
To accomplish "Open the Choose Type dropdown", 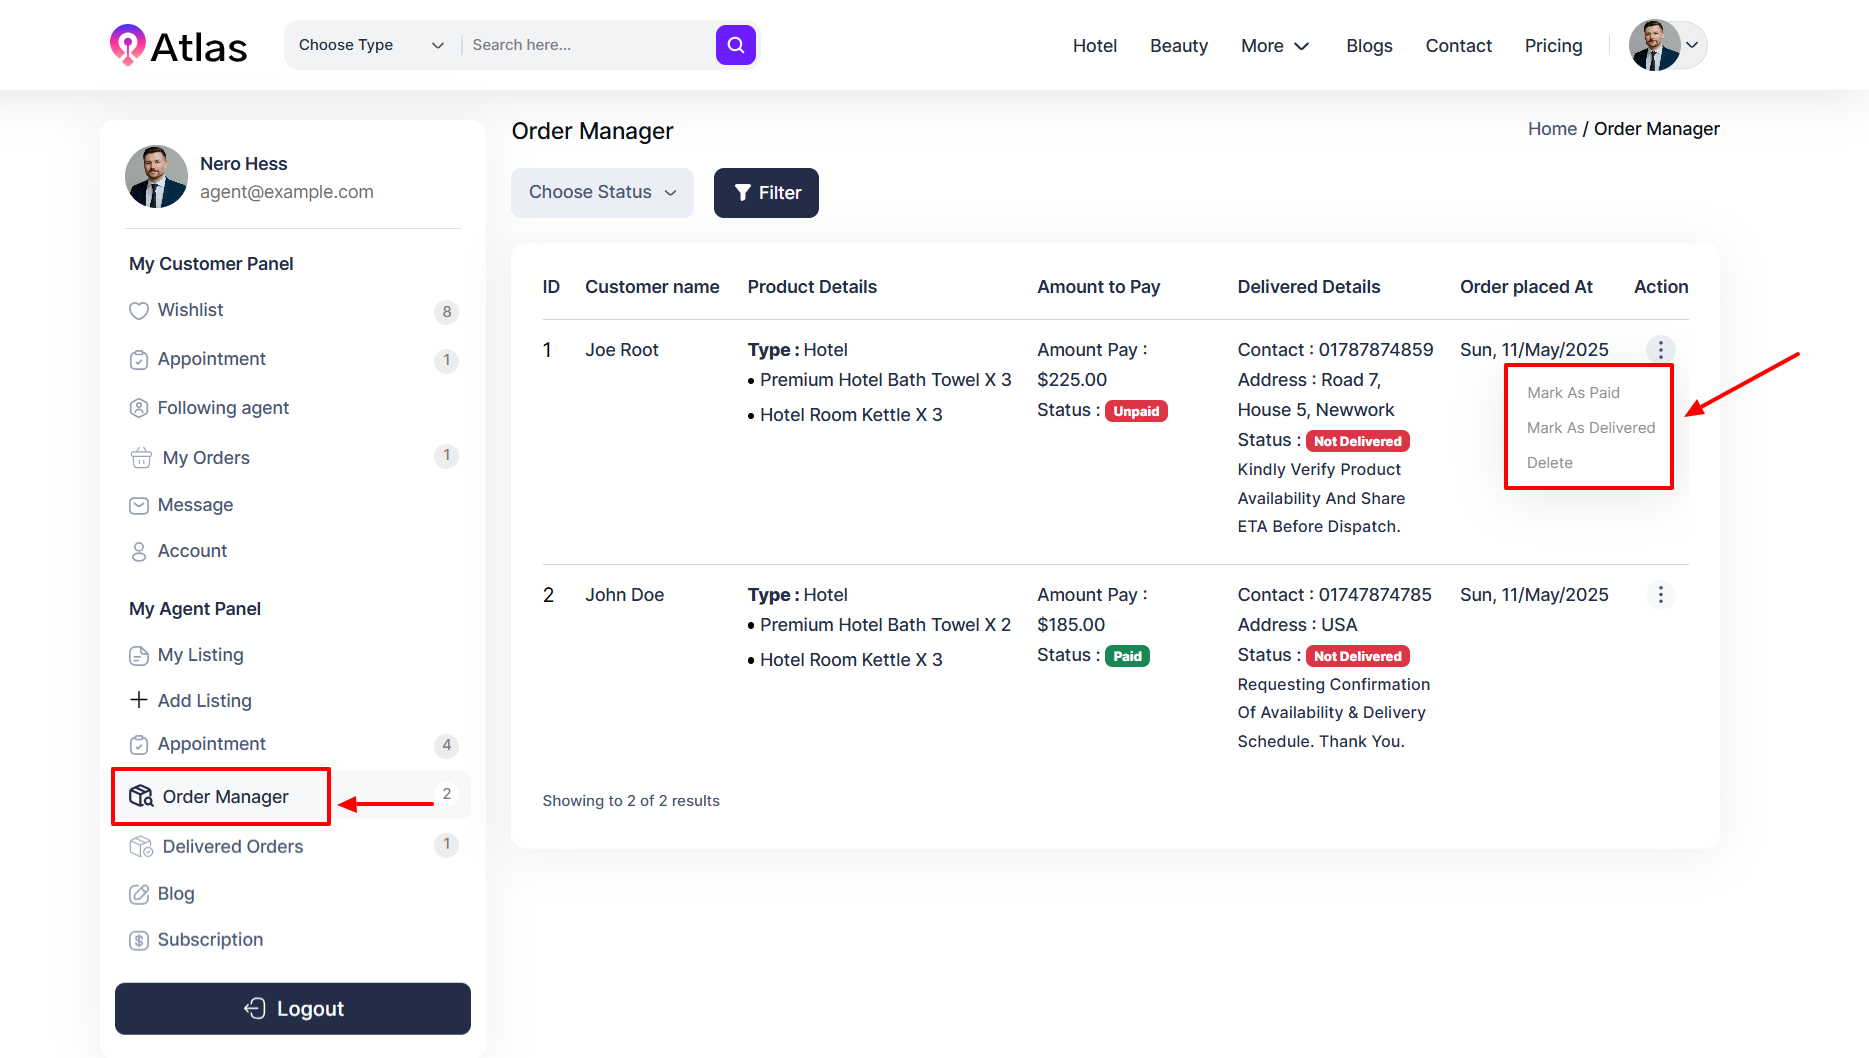I will tap(370, 45).
